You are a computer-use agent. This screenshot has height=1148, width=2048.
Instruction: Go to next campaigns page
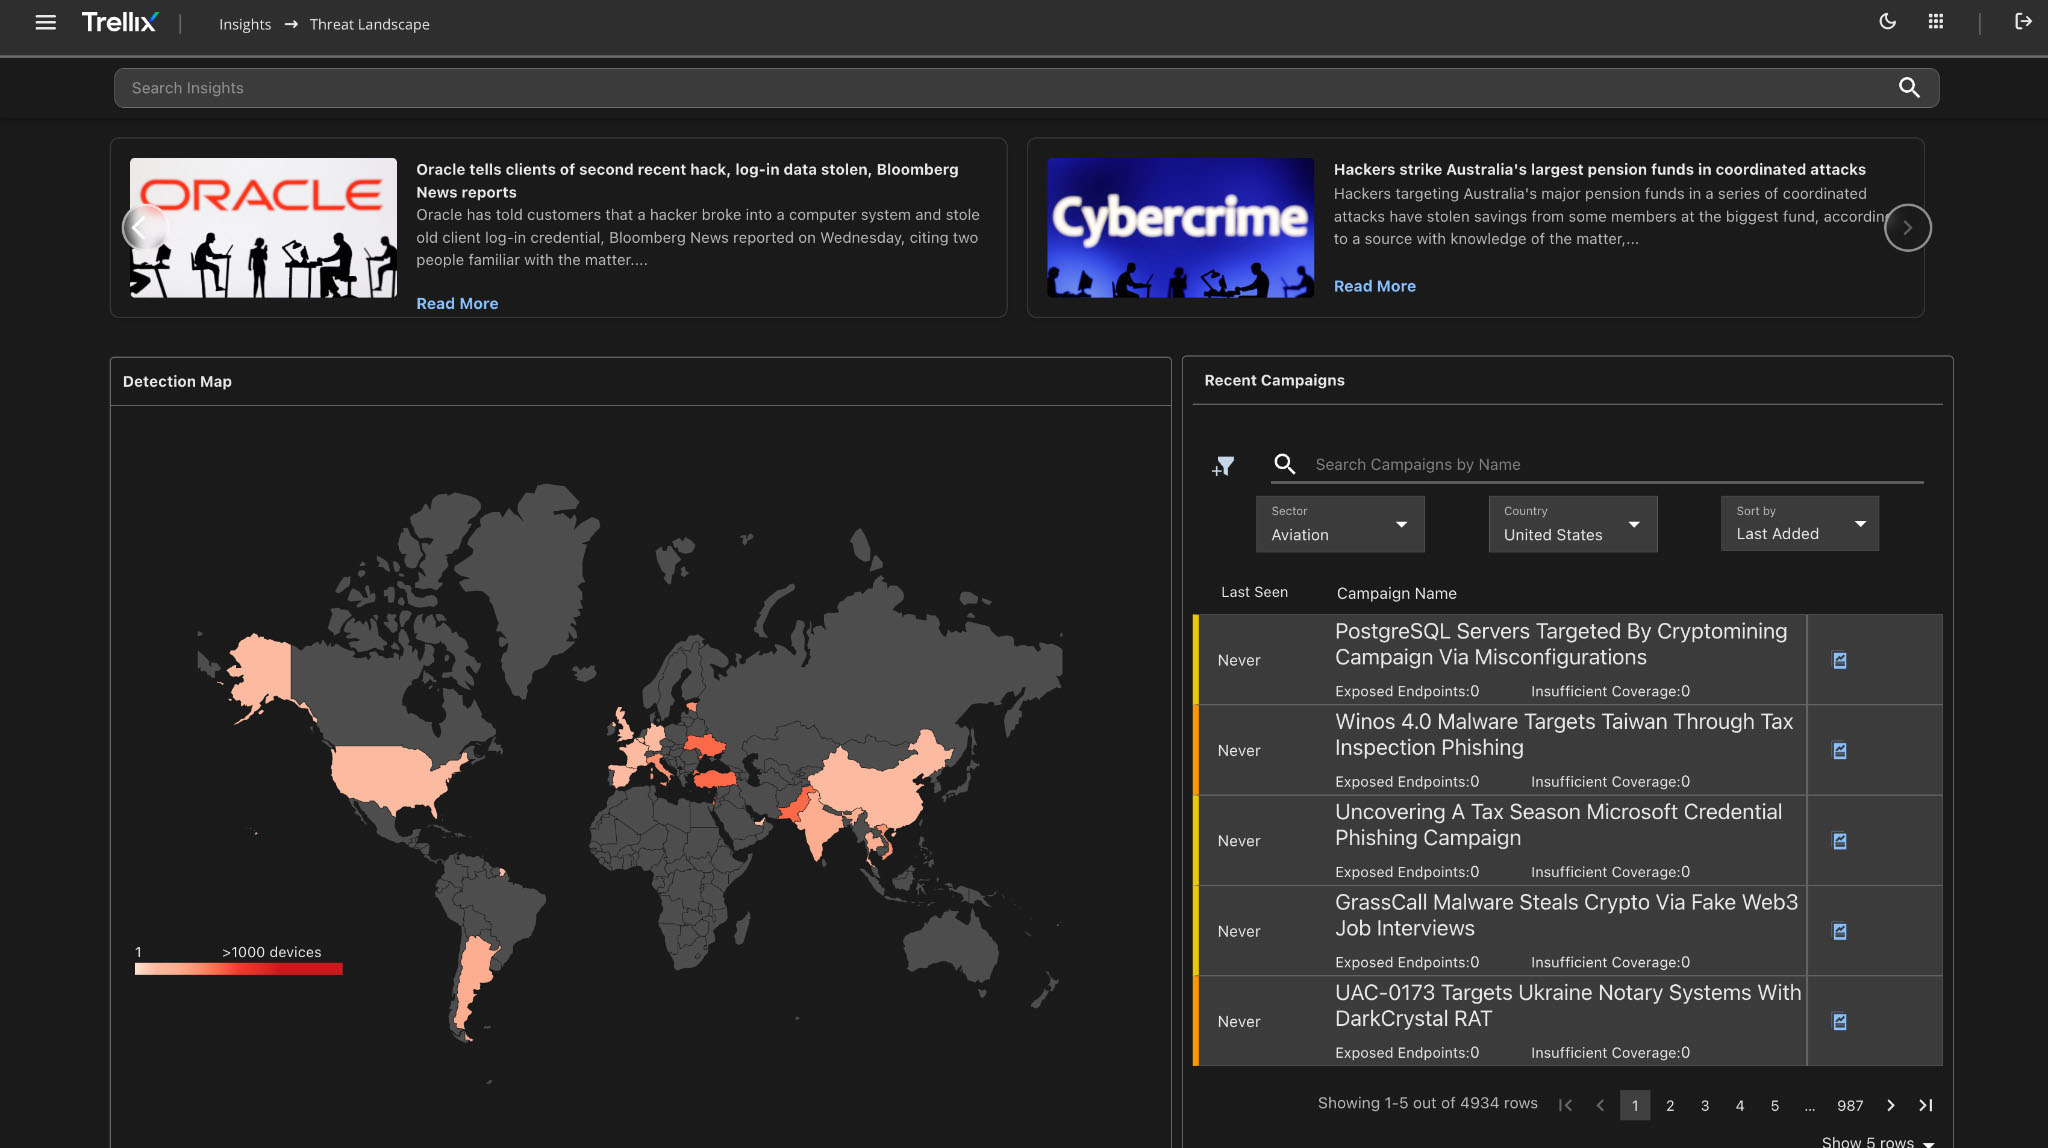point(1890,1105)
